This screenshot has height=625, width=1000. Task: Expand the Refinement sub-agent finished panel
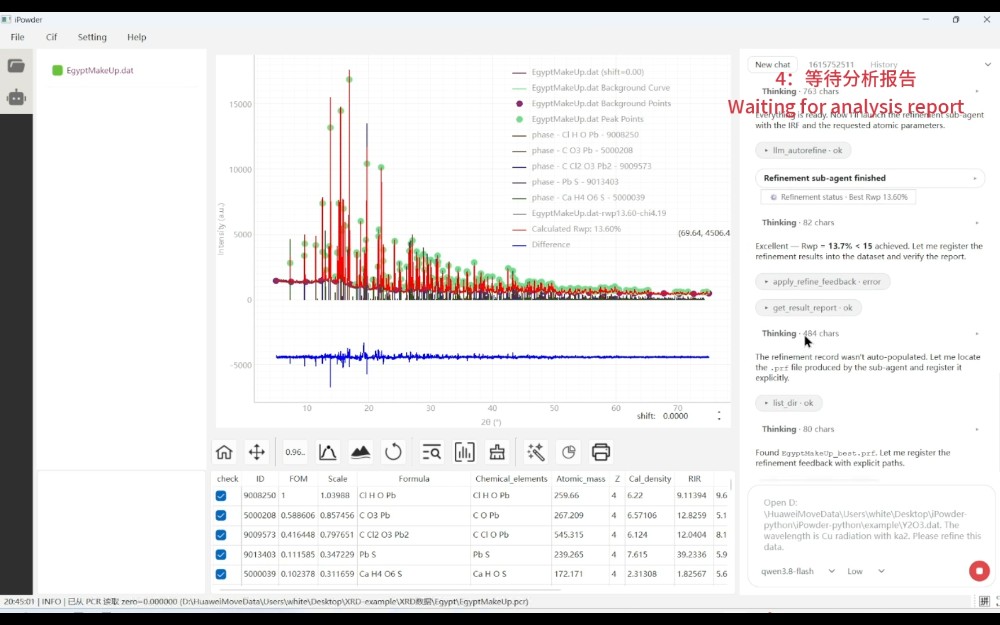[x=870, y=178]
